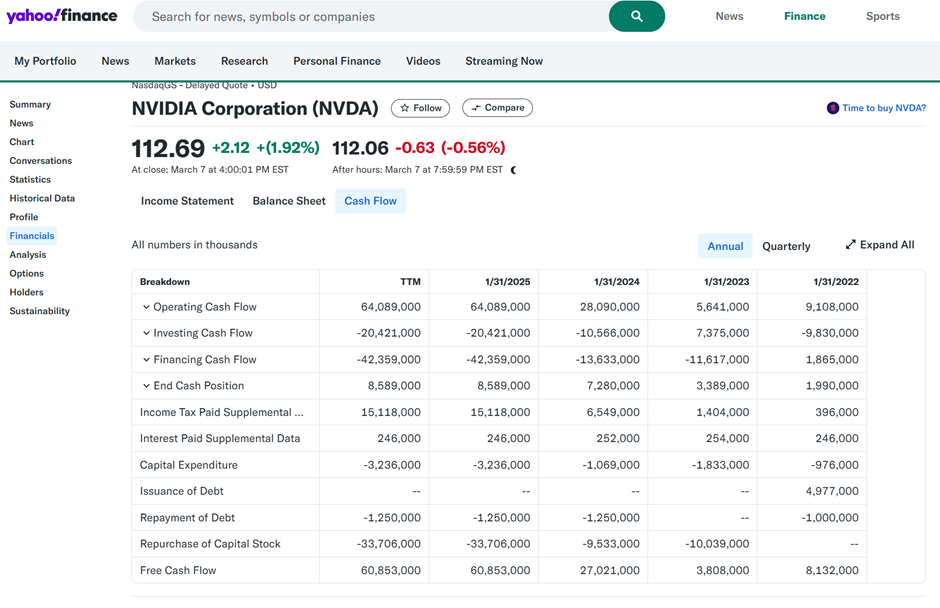
Task: Click the Time to buy NVDA link
Action: [x=884, y=108]
